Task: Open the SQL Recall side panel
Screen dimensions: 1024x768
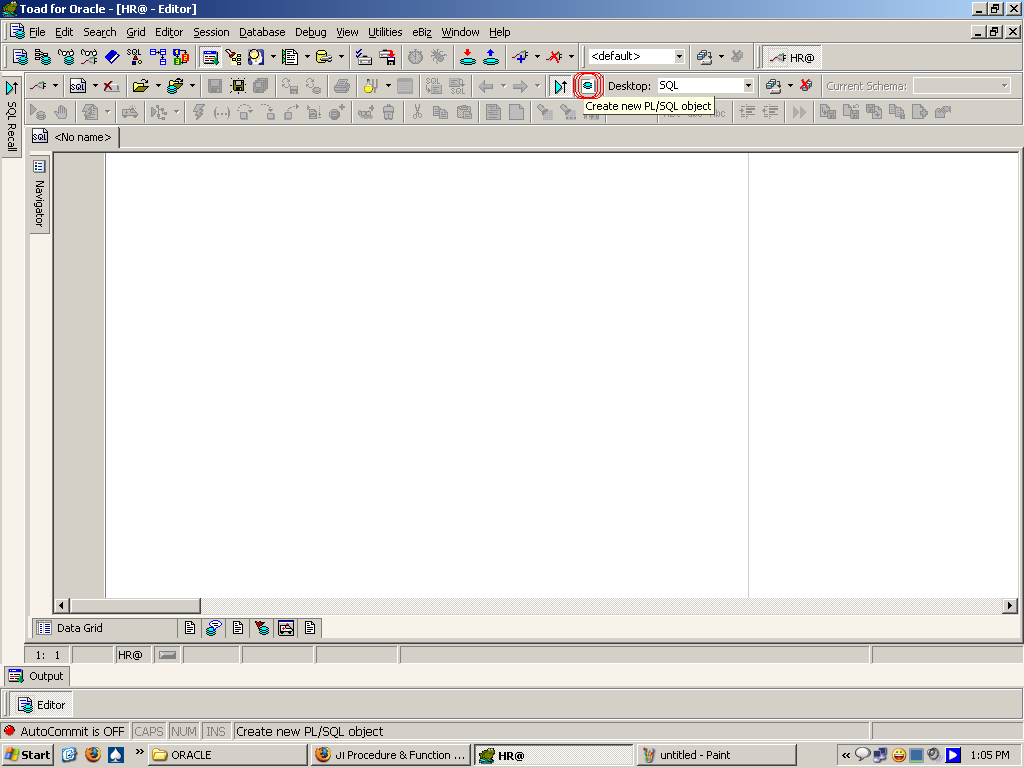Action: 12,118
